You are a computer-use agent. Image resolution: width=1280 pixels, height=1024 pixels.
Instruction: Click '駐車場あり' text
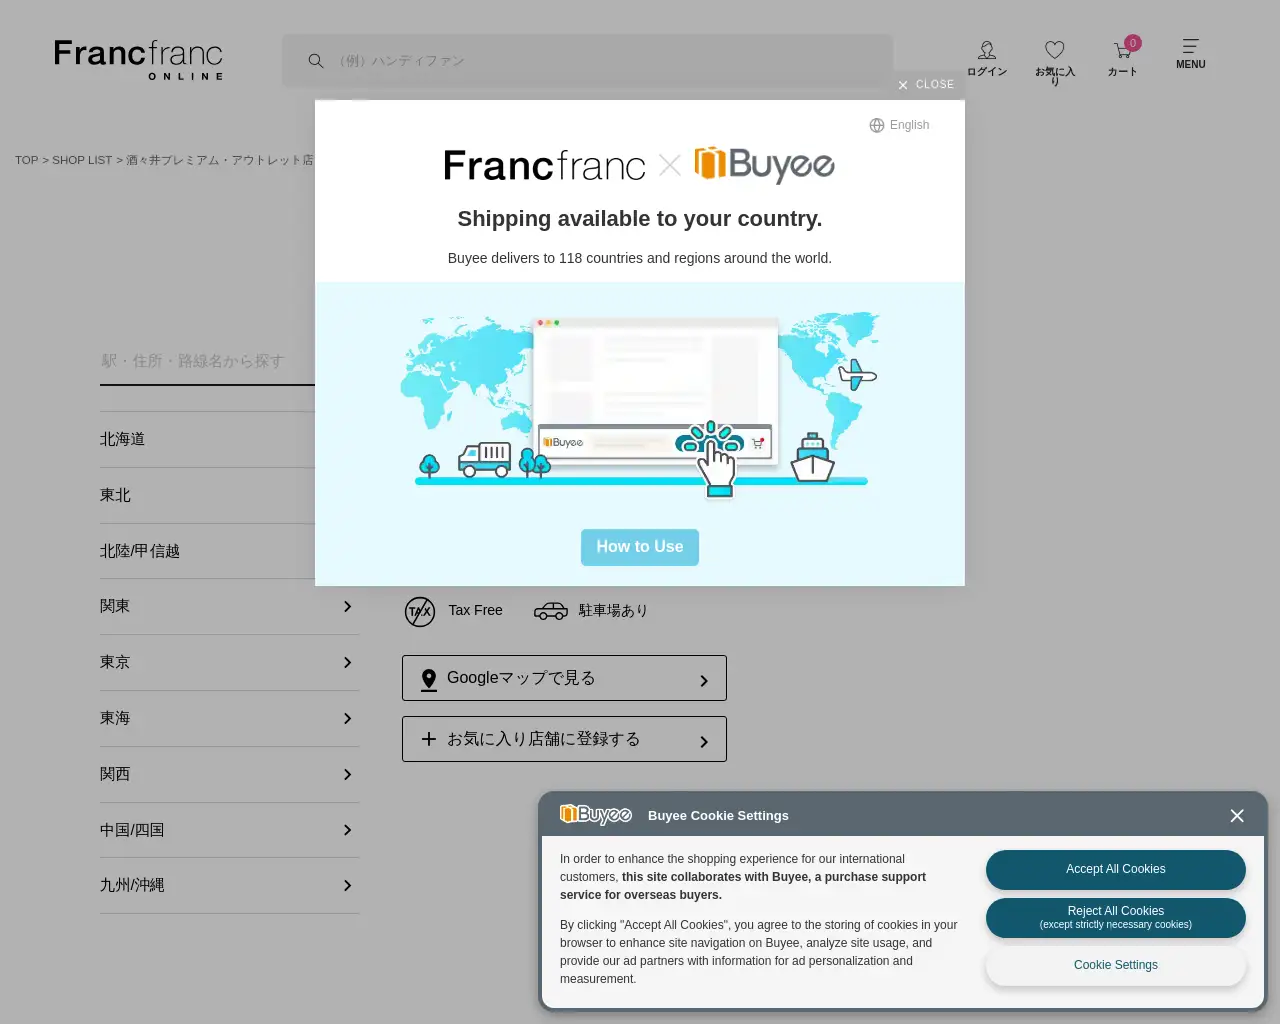pos(613,610)
